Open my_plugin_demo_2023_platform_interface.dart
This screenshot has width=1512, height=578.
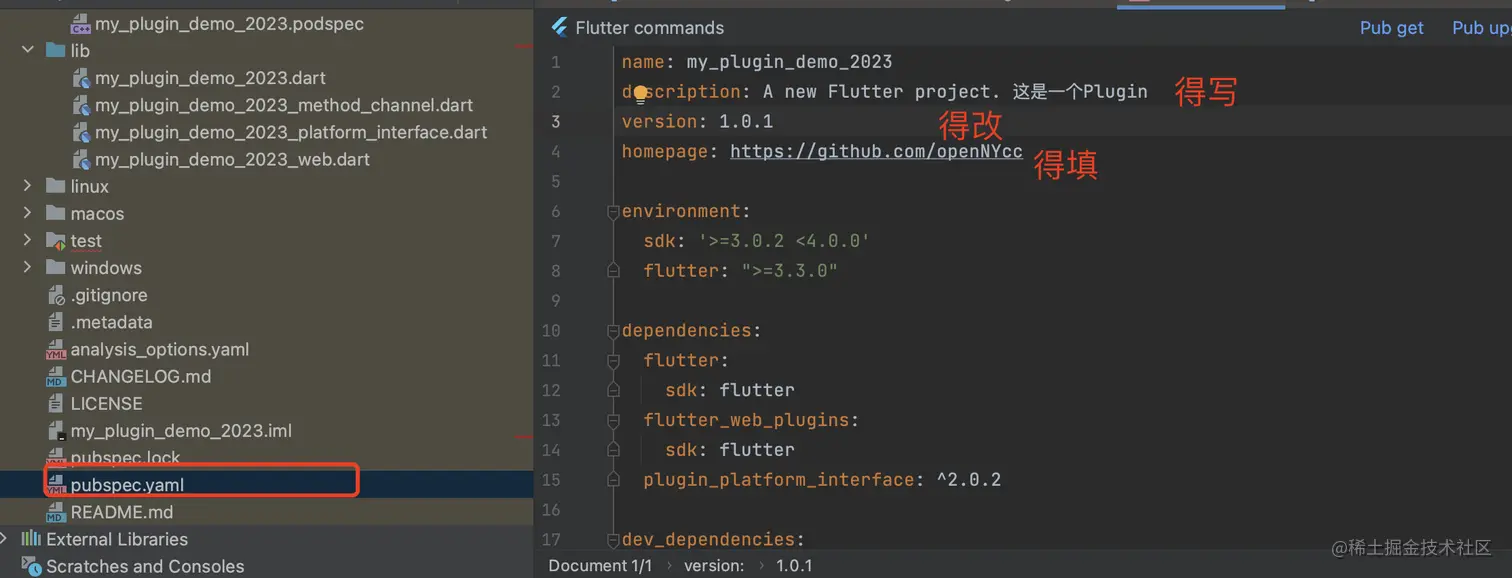(x=291, y=132)
